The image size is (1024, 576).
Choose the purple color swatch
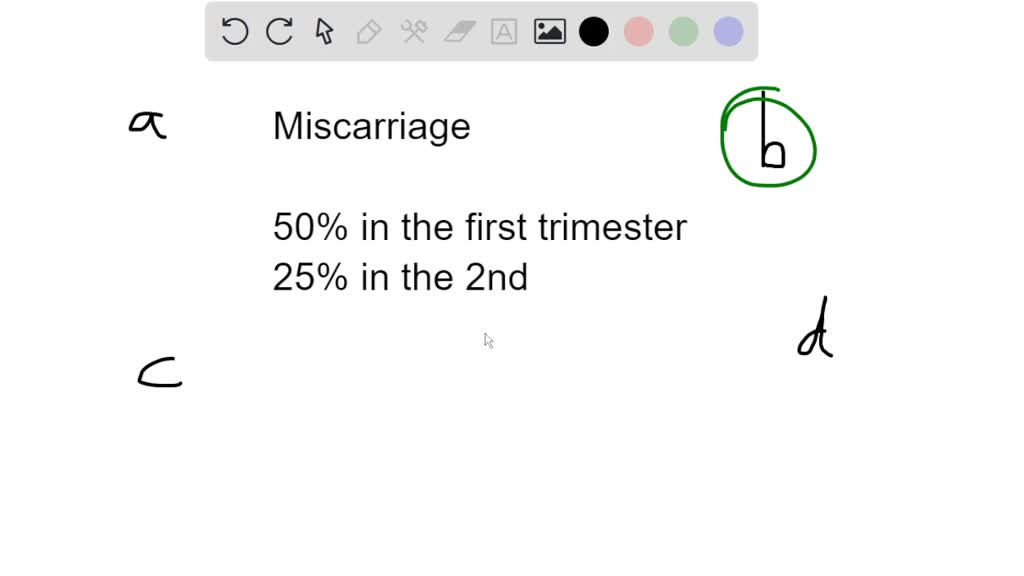[x=728, y=32]
